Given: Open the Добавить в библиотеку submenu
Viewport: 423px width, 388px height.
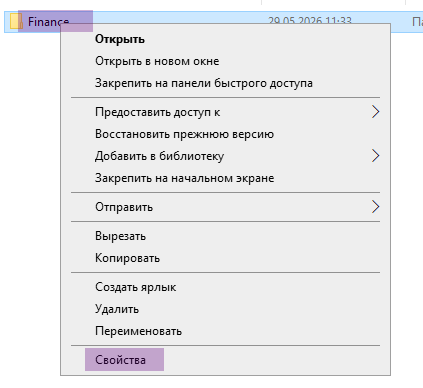Looking at the screenshot, I should point(225,156).
